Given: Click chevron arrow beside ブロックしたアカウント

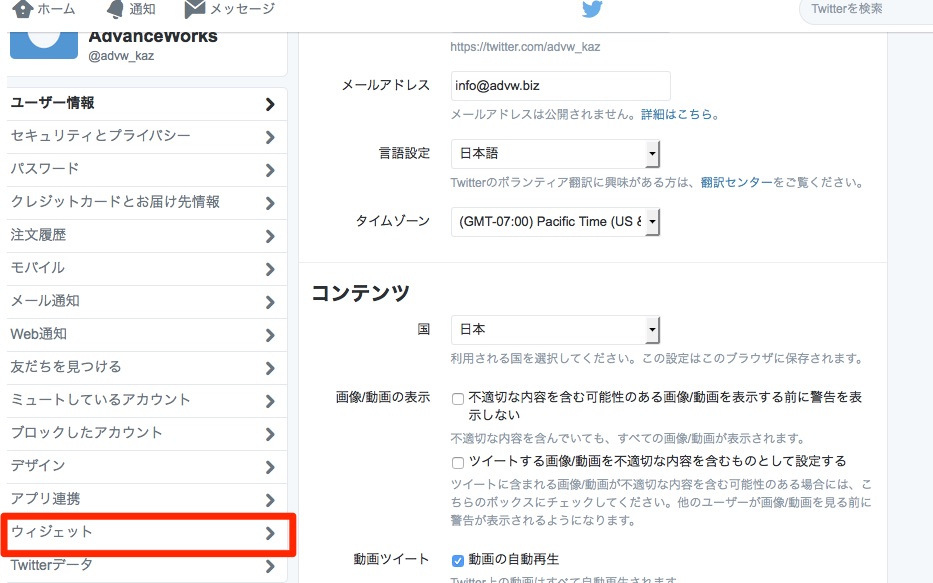Looking at the screenshot, I should point(270,434).
